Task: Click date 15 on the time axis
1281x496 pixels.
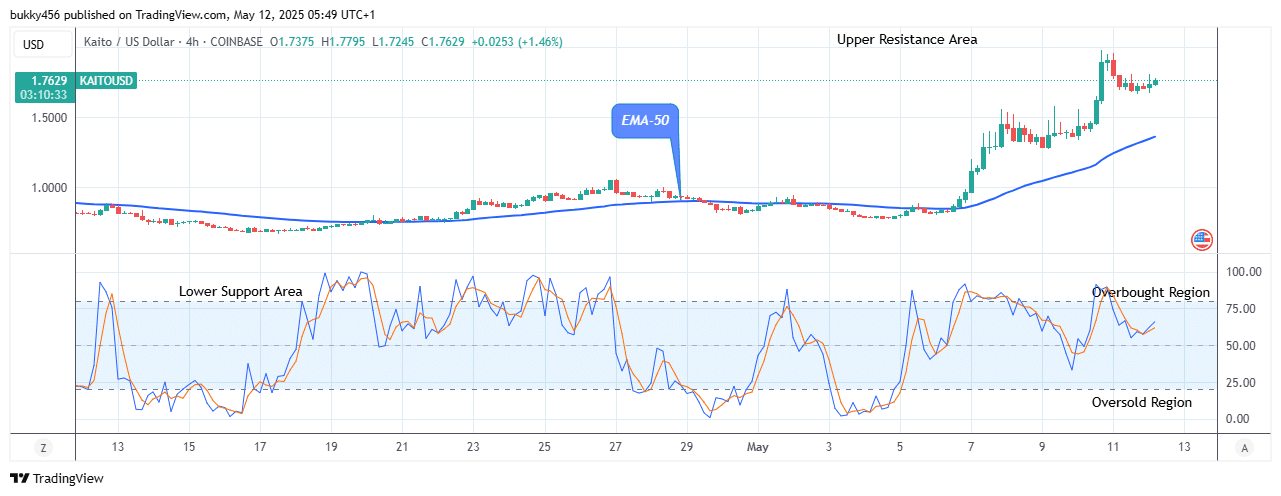Action: [x=189, y=447]
